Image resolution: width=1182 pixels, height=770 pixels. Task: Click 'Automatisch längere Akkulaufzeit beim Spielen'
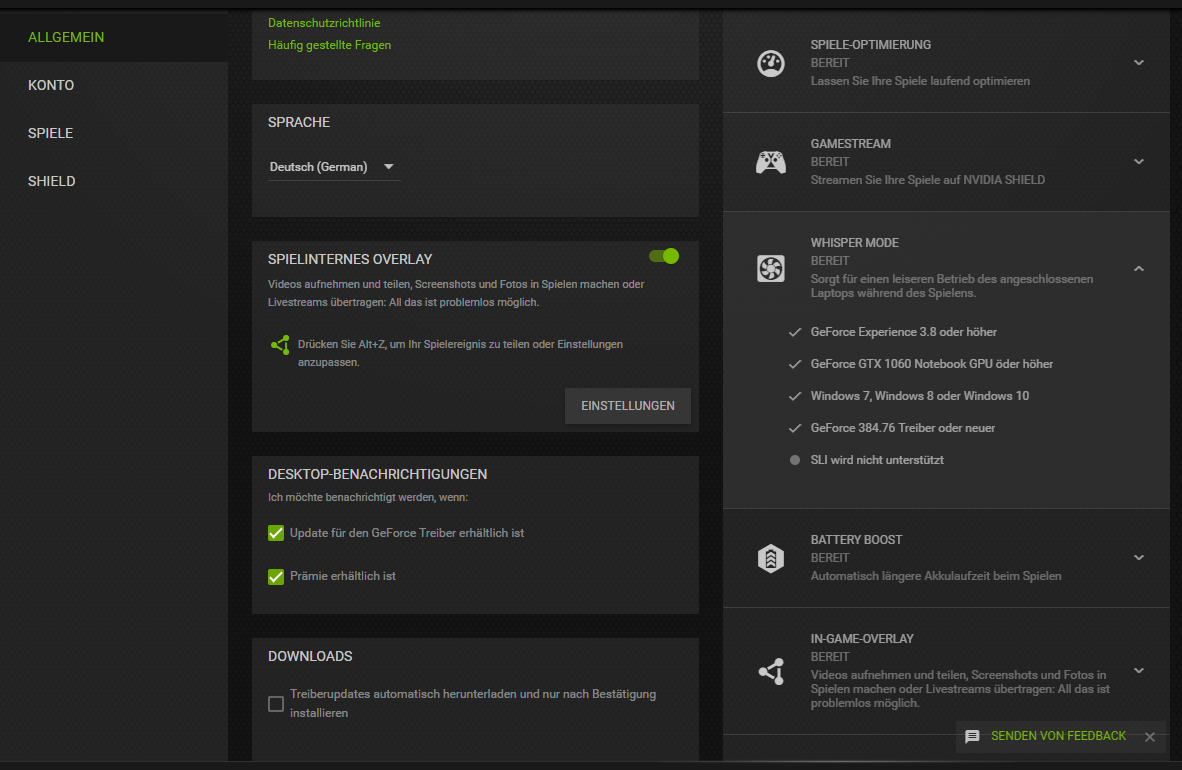935,576
